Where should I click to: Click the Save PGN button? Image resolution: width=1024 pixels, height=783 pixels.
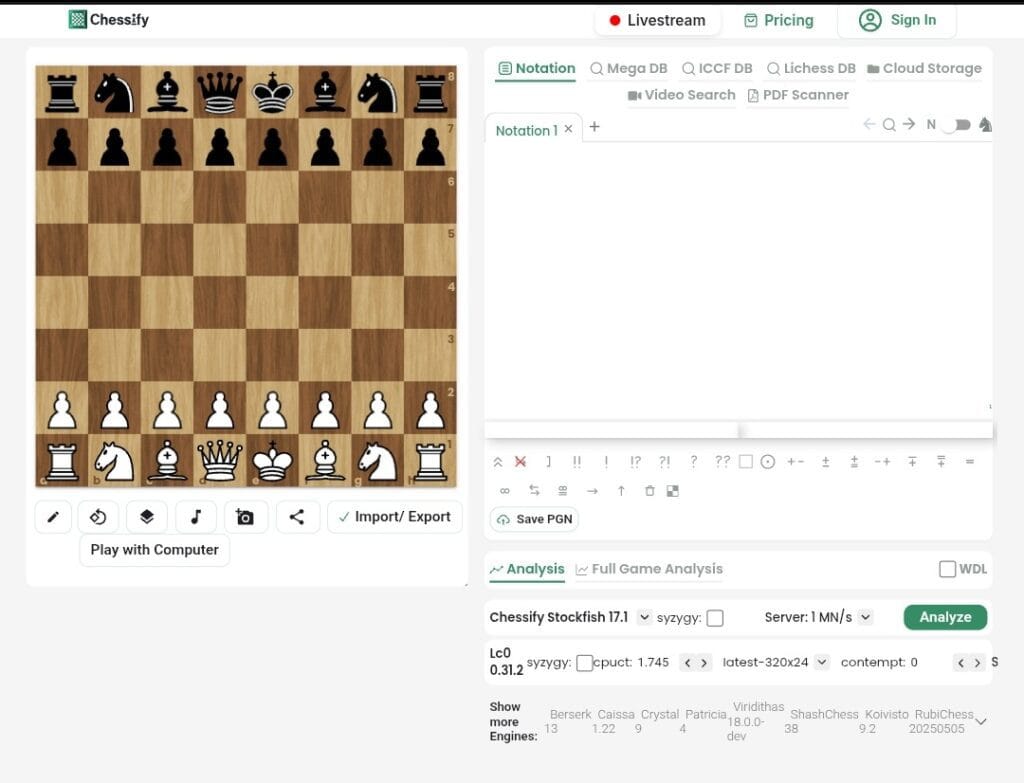tap(534, 519)
